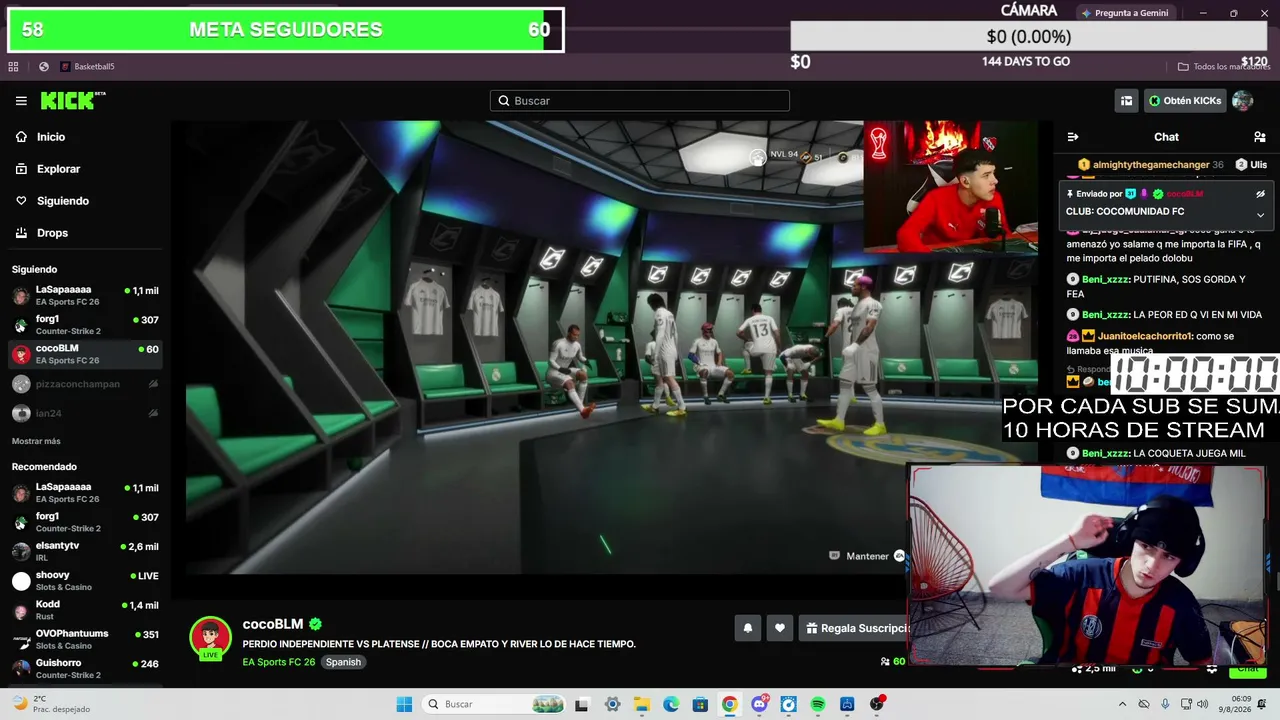The image size is (1280, 720).
Task: Toggle stream notifications bell
Action: [747, 628]
